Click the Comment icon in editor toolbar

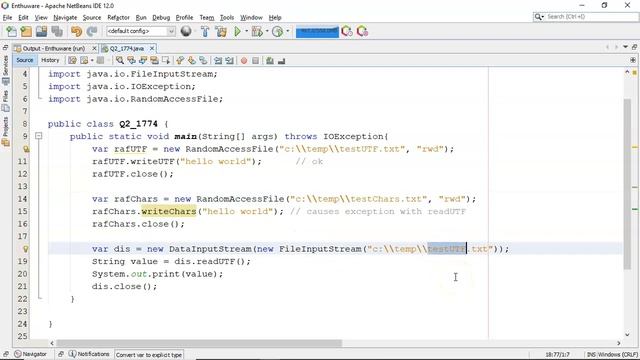(x=269, y=60)
